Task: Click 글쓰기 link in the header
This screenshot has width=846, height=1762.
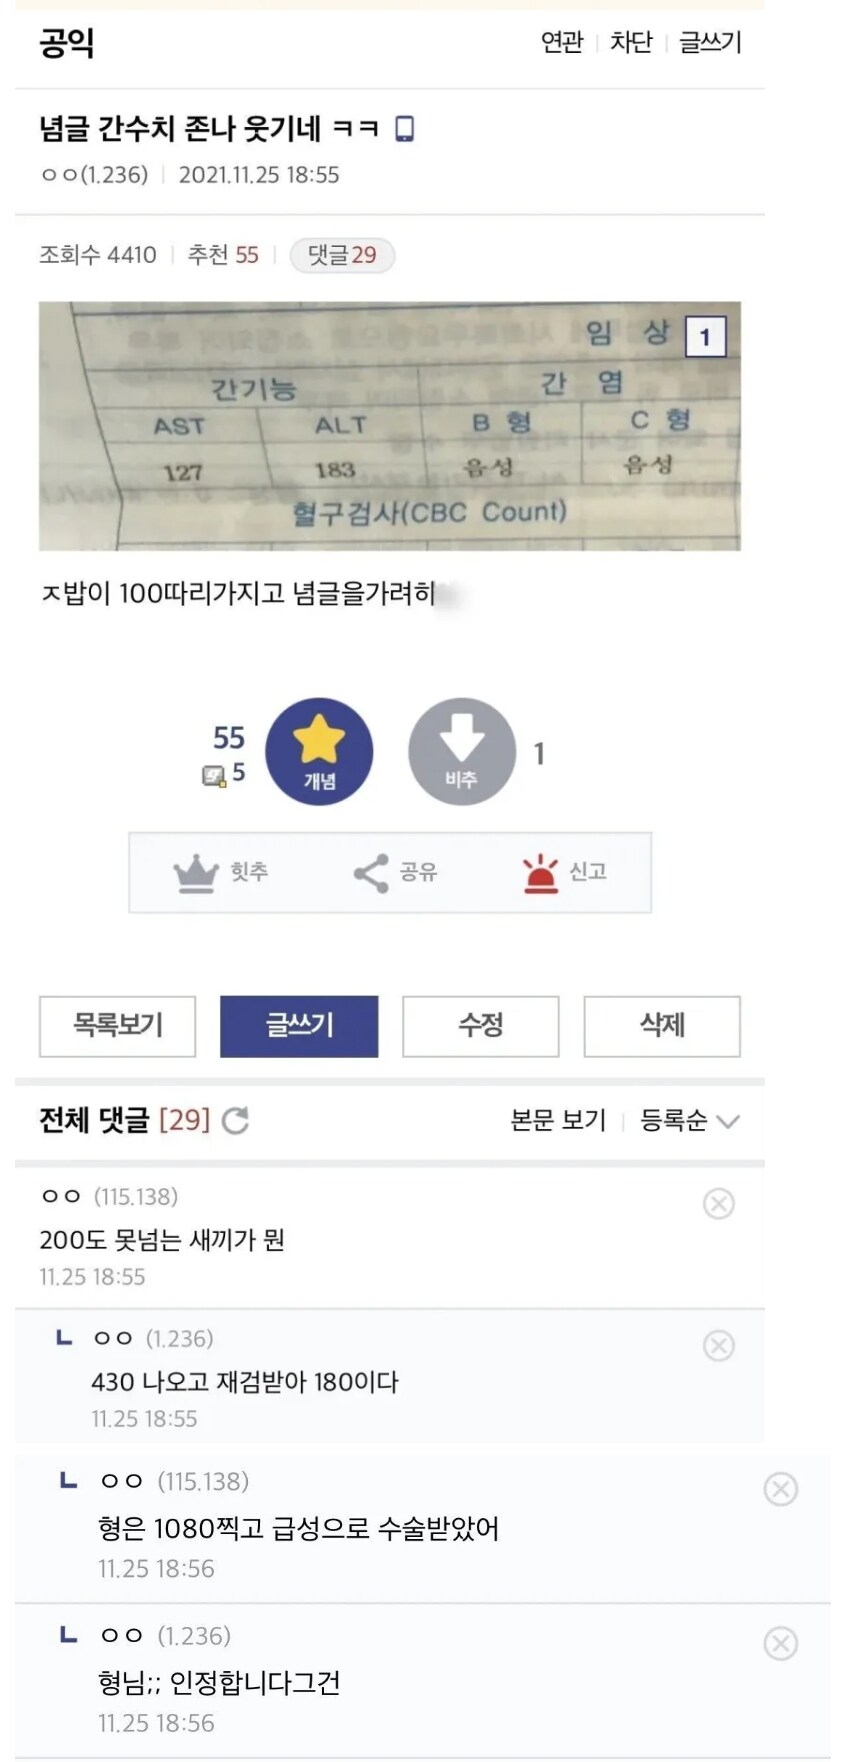Action: [x=710, y=42]
